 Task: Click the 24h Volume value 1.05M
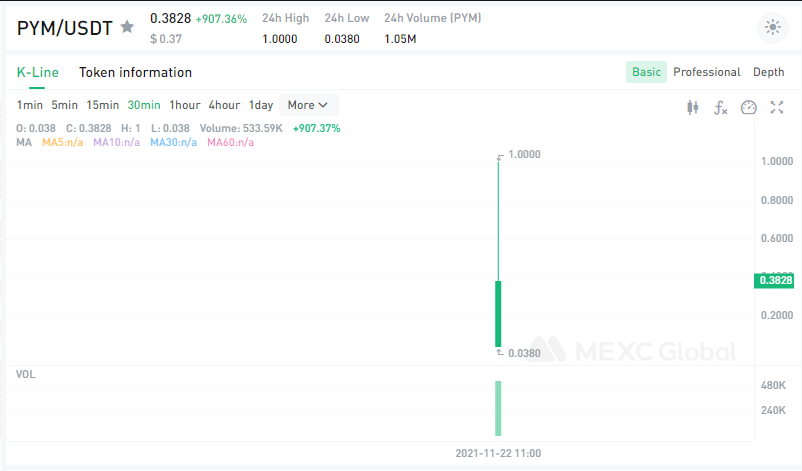pos(400,39)
